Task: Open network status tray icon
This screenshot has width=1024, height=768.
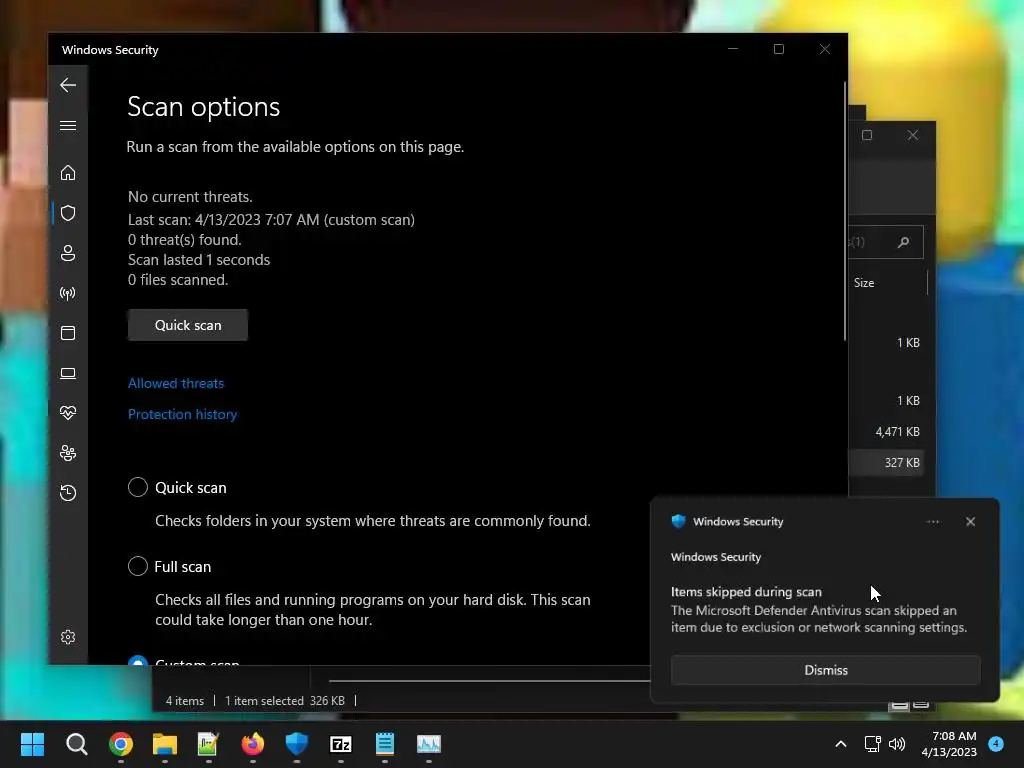Action: (872, 744)
